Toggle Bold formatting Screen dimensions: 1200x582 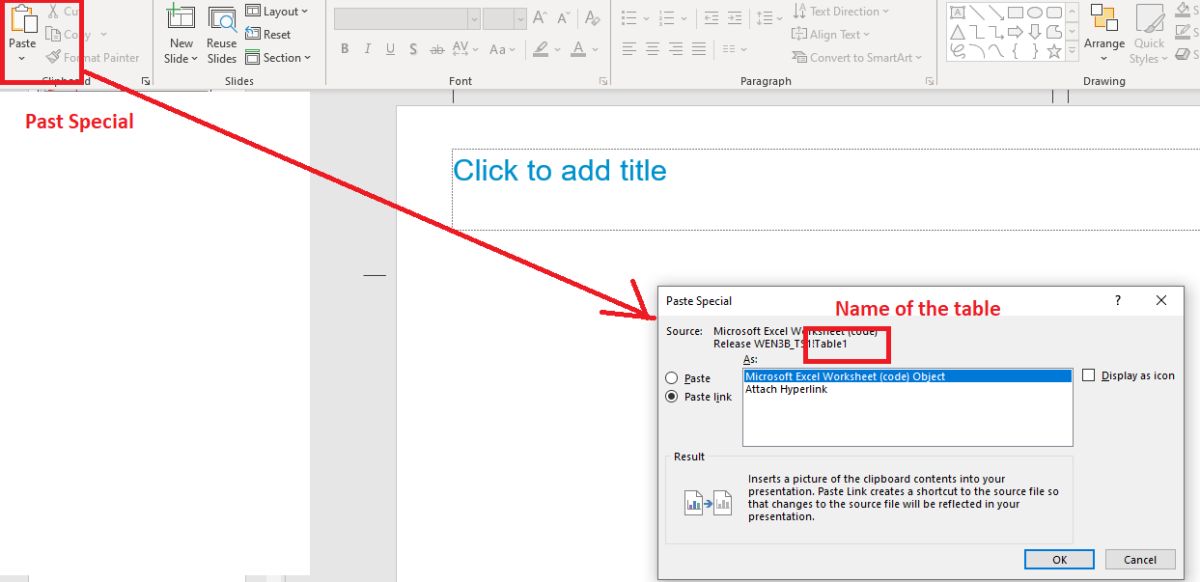click(345, 49)
